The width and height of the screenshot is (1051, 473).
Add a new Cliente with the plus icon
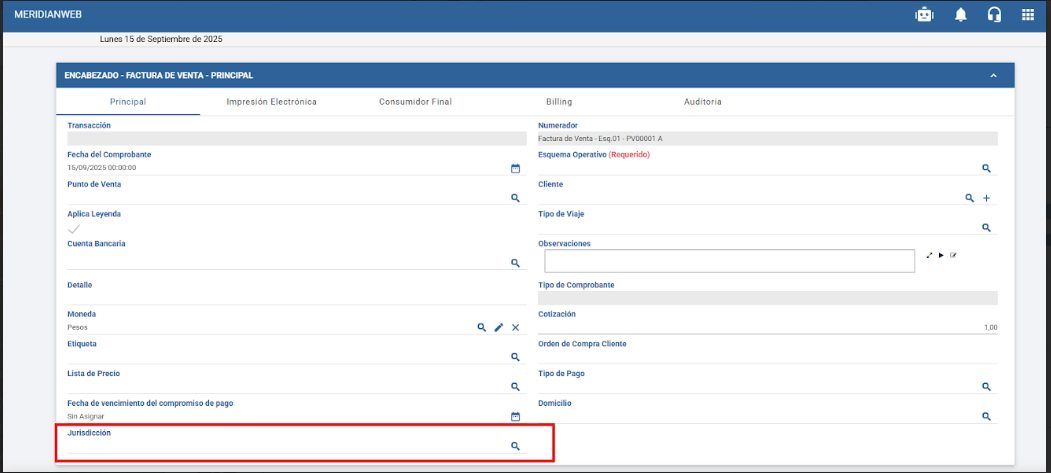click(x=987, y=198)
